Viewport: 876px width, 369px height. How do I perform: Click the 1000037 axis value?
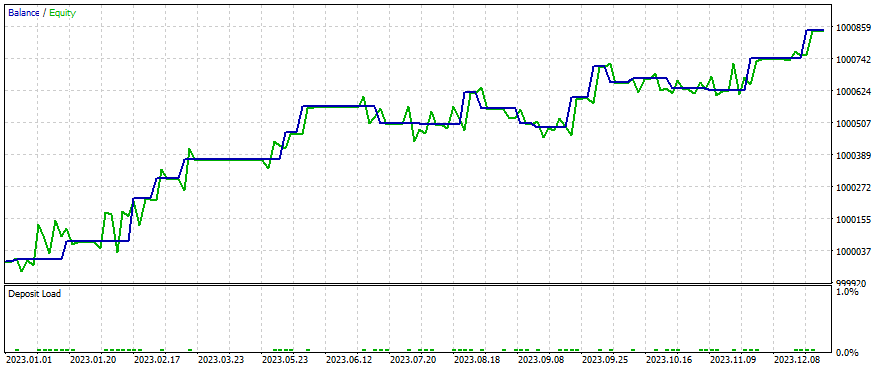853,251
